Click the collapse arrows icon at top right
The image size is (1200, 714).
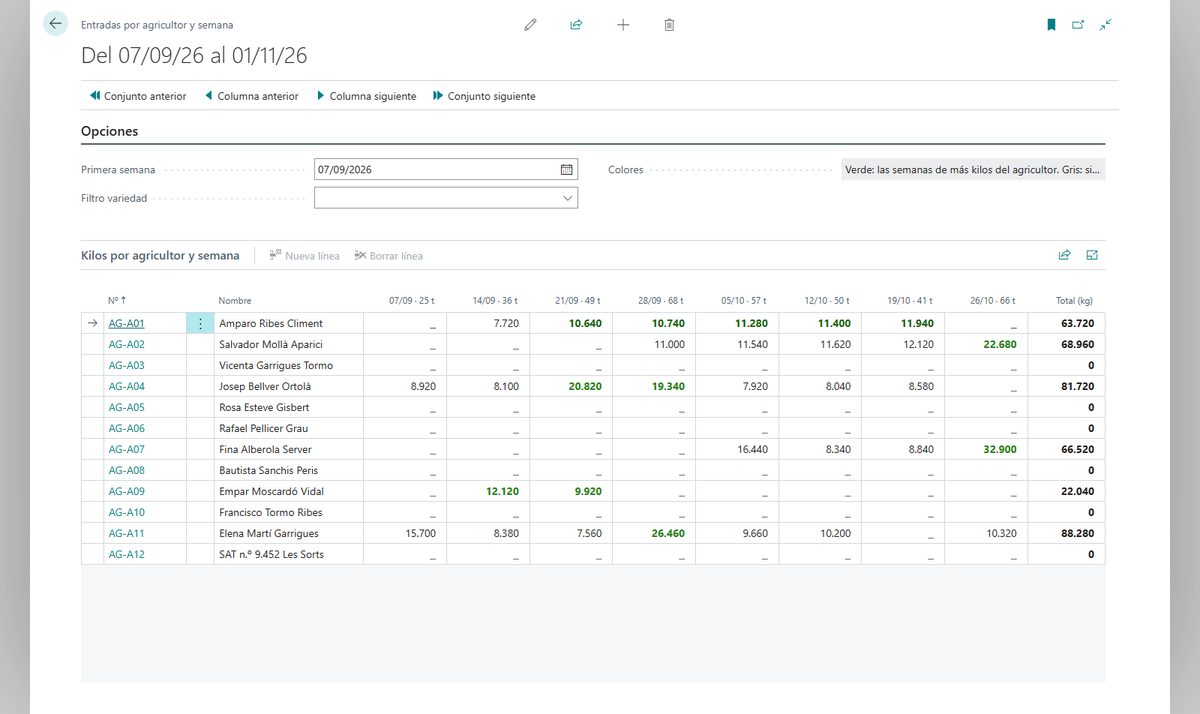[1105, 25]
